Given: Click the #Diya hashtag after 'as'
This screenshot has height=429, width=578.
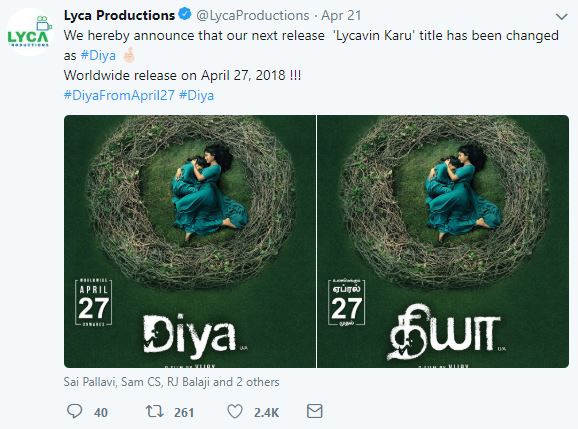Looking at the screenshot, I should (x=98, y=56).
